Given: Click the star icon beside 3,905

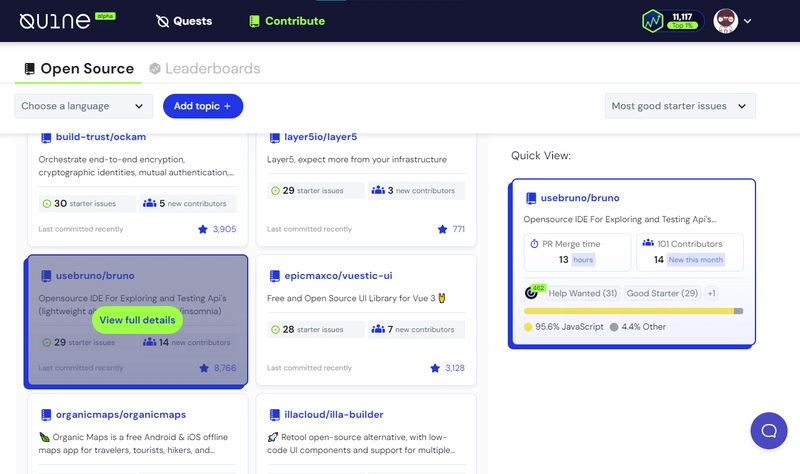Looking at the screenshot, I should click(203, 229).
